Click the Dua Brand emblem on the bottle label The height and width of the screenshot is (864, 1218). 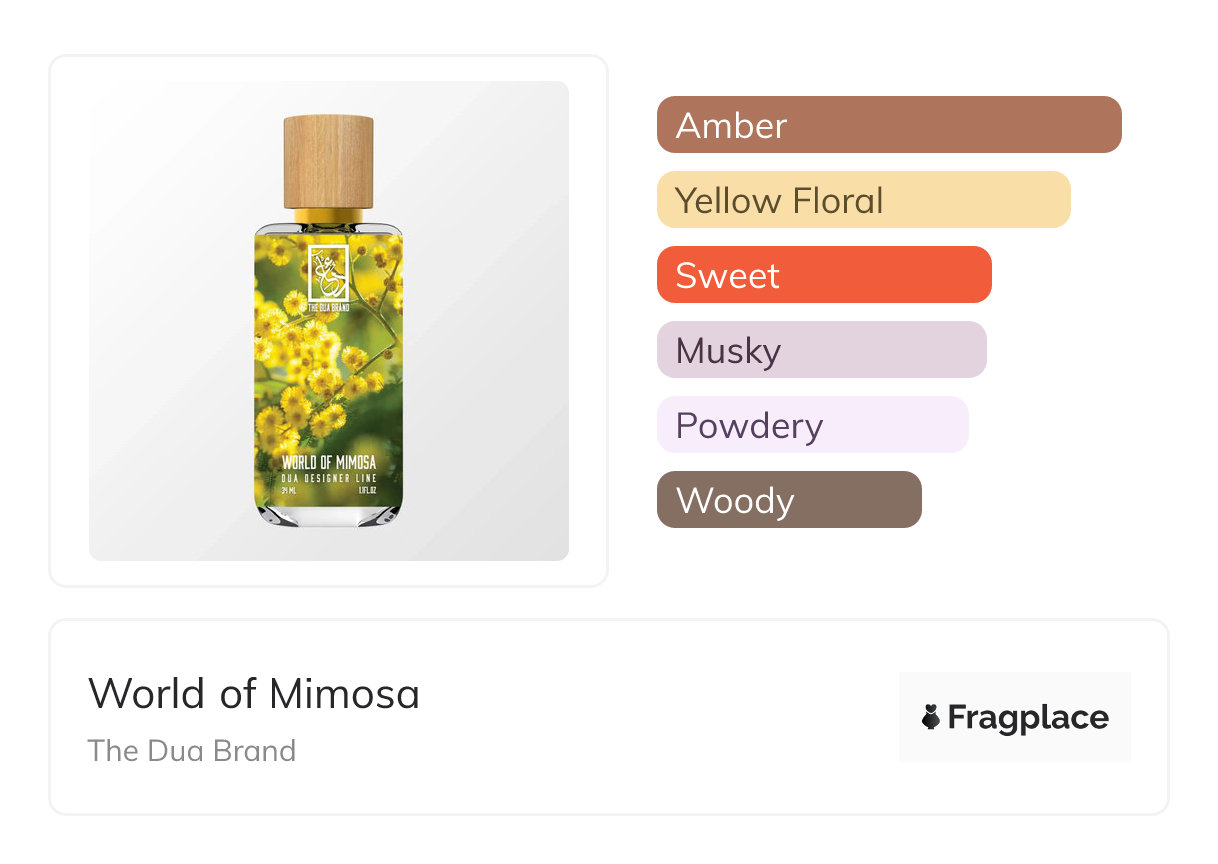[328, 270]
